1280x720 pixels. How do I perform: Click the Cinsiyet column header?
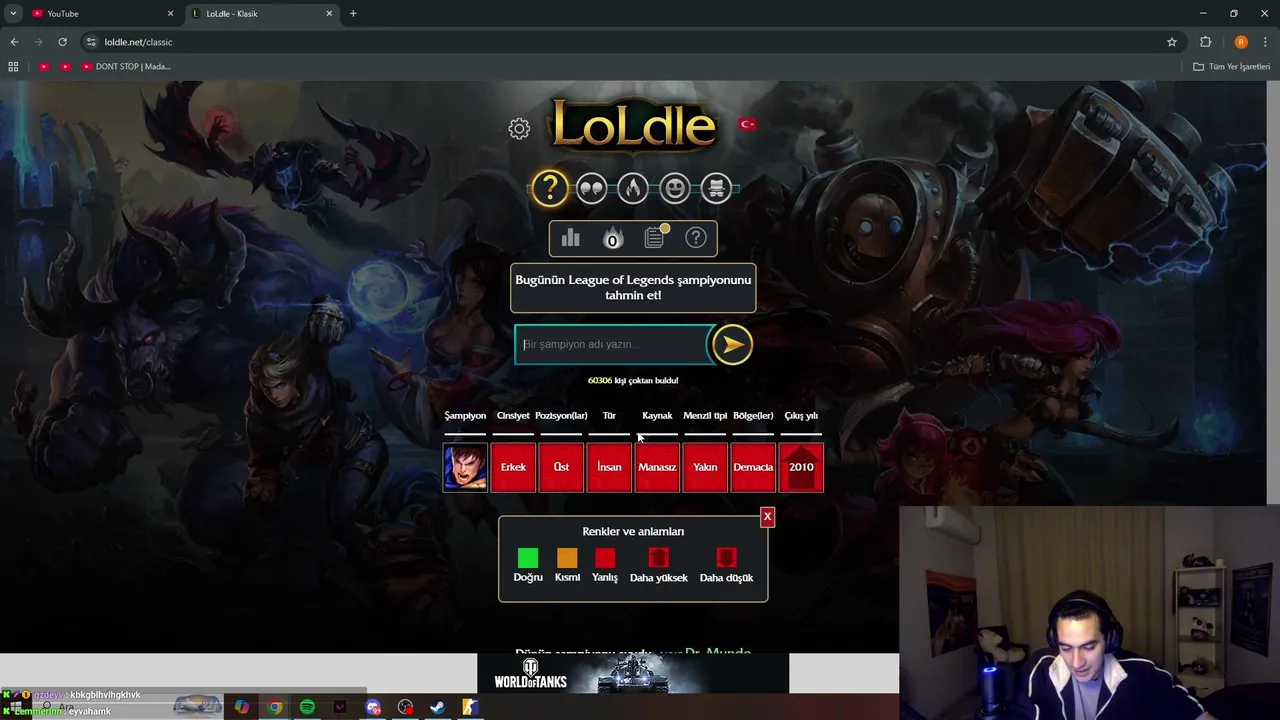(513, 416)
